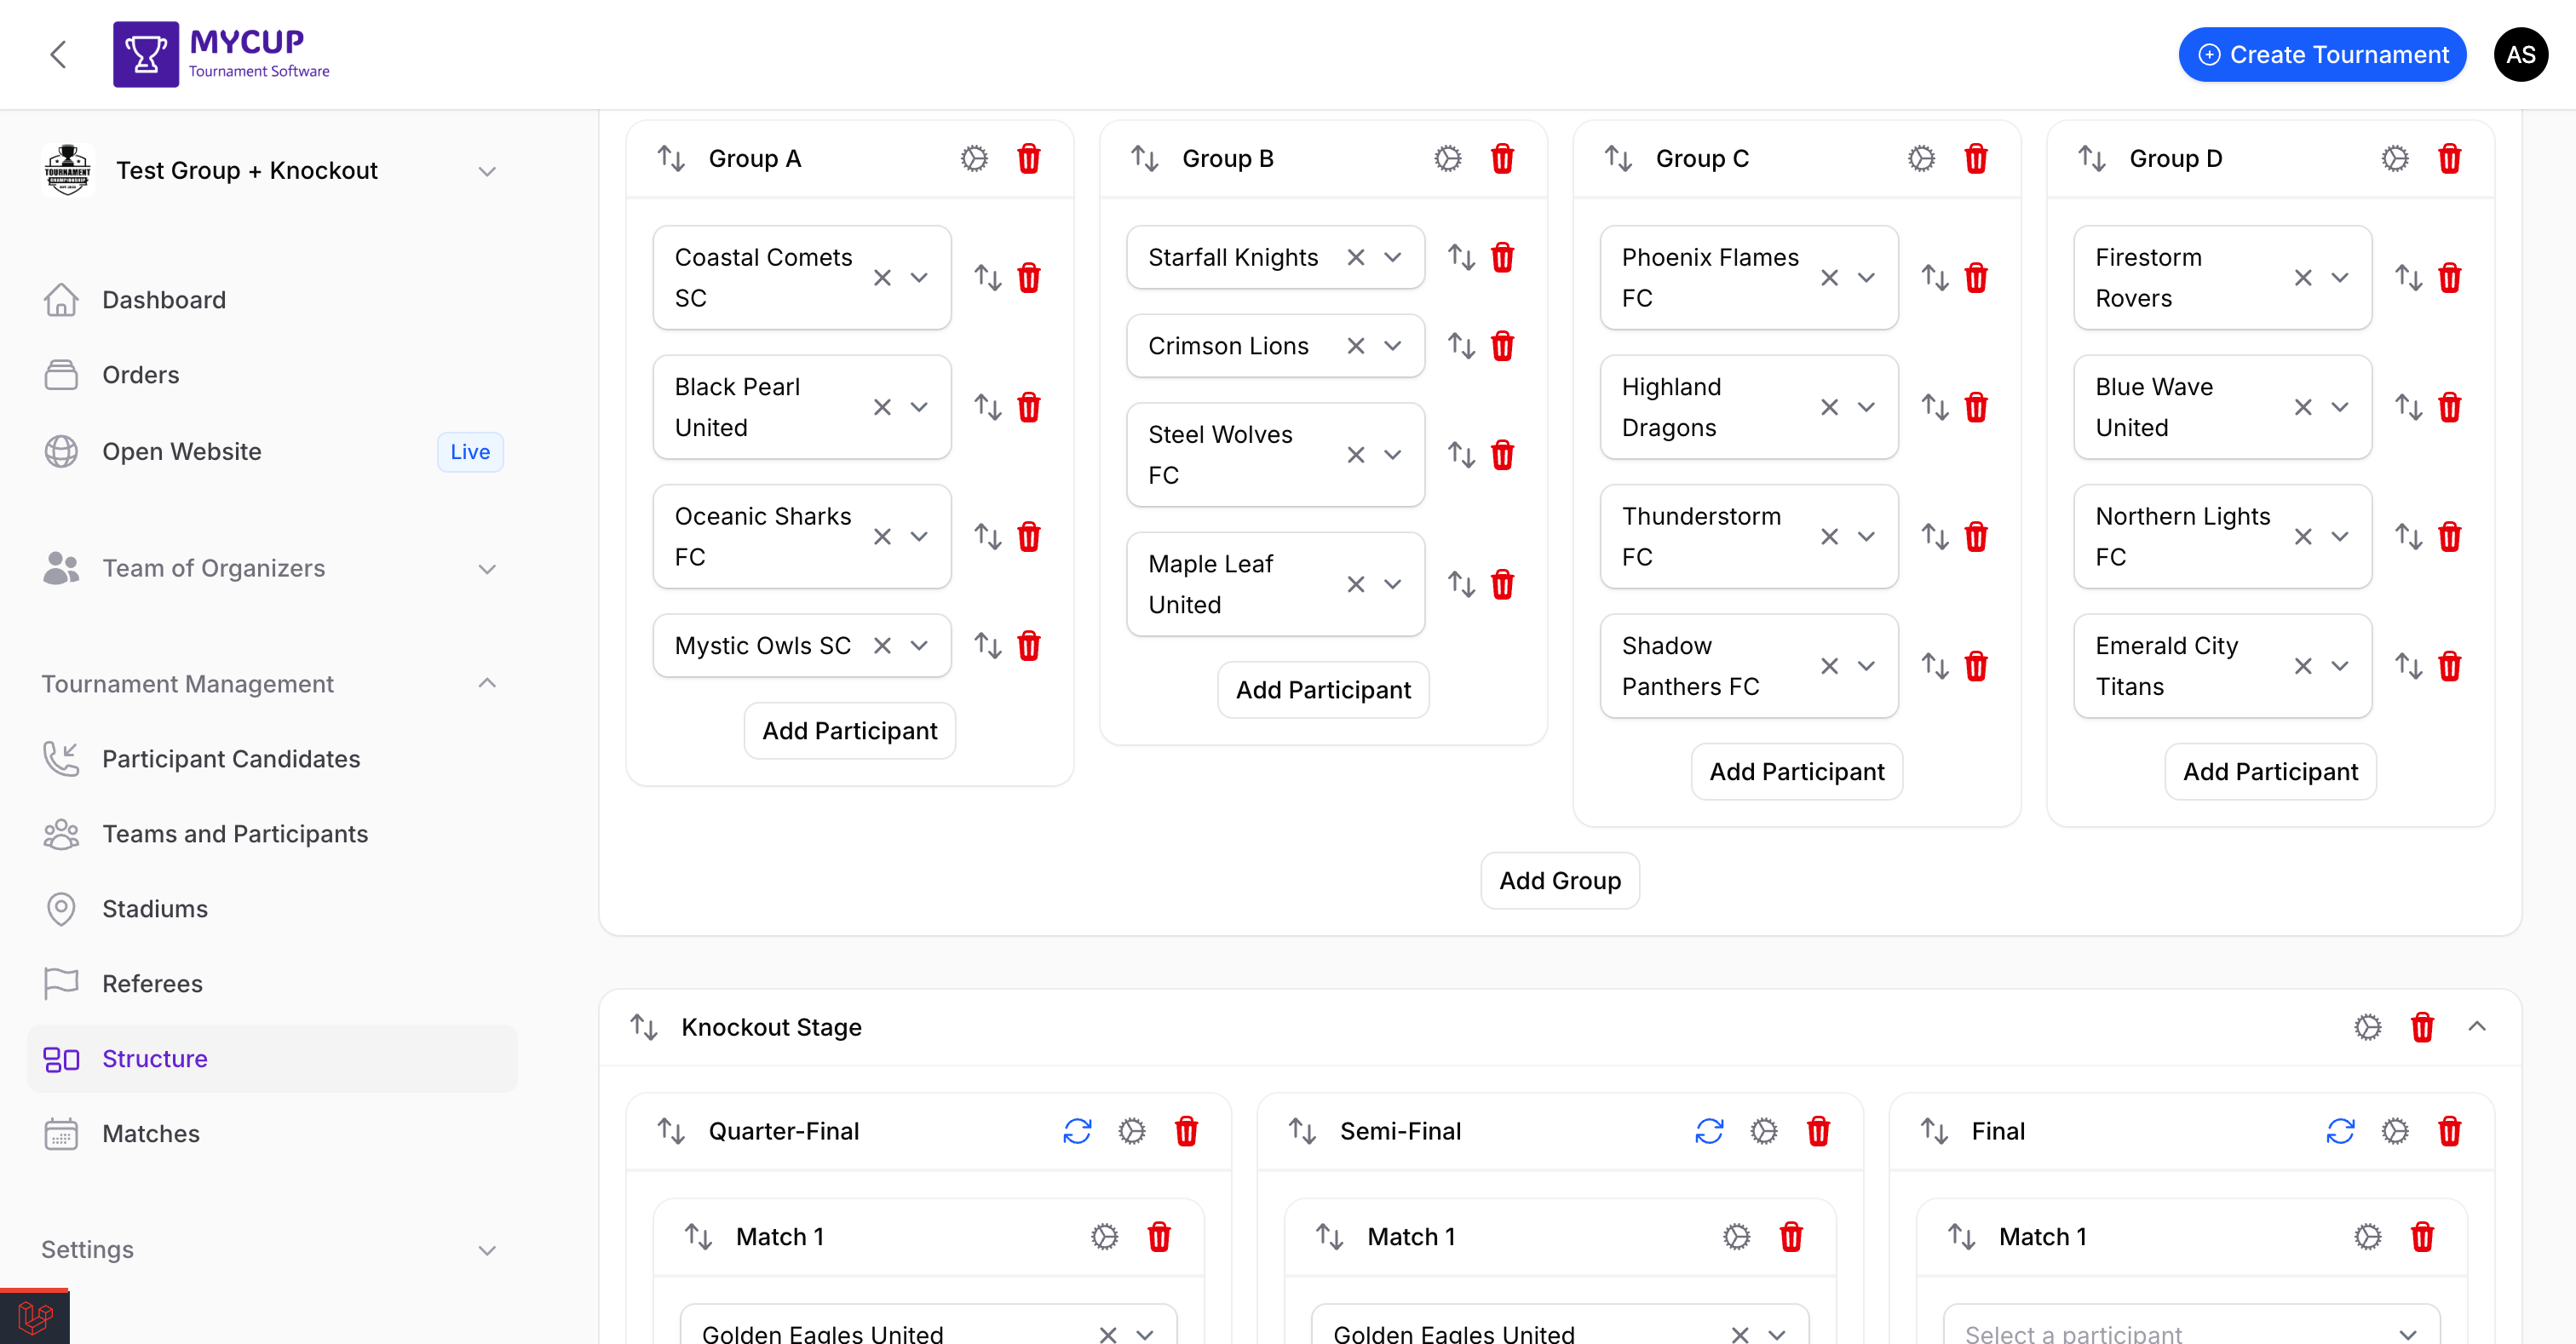Image resolution: width=2576 pixels, height=1344 pixels.
Task: Click reorder arrows beside Crimson Lions
Action: click(1461, 346)
